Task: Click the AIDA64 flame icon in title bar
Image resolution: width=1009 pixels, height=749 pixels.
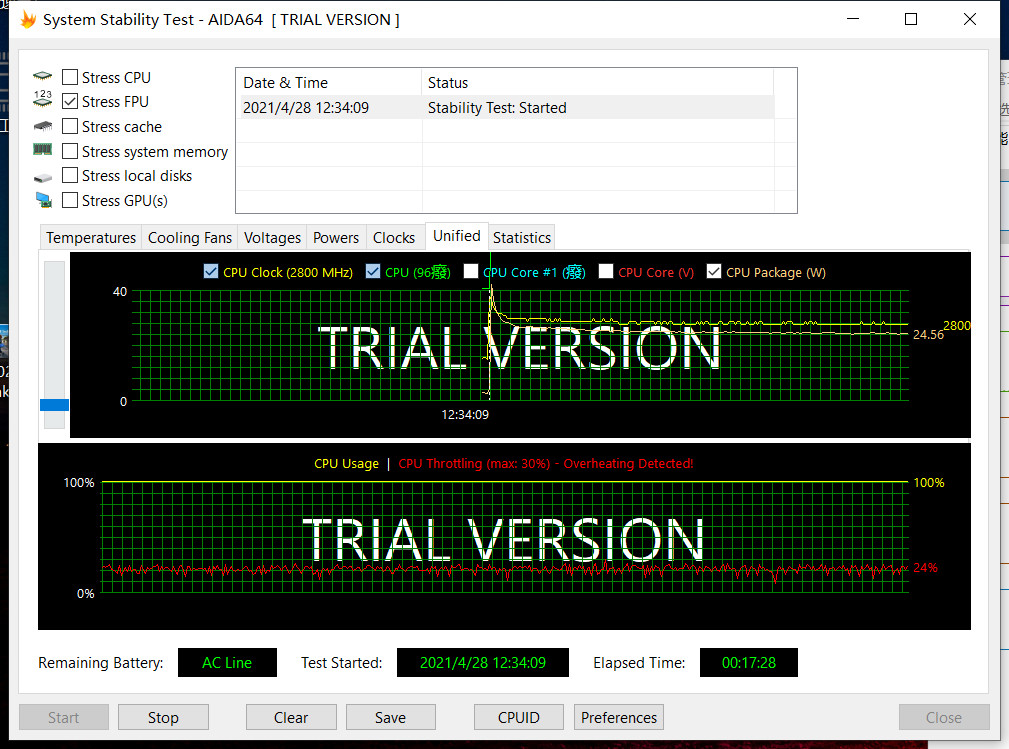Action: pos(28,19)
